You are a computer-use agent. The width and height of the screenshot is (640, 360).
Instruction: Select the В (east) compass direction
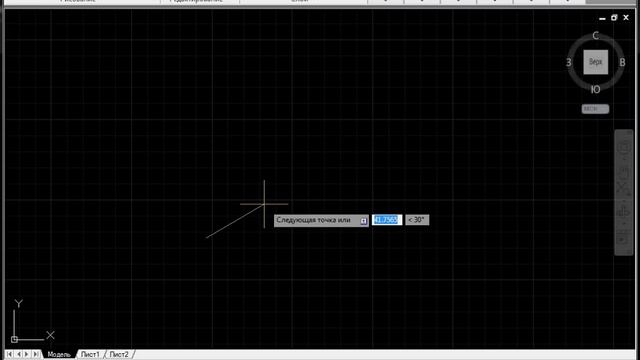622,62
